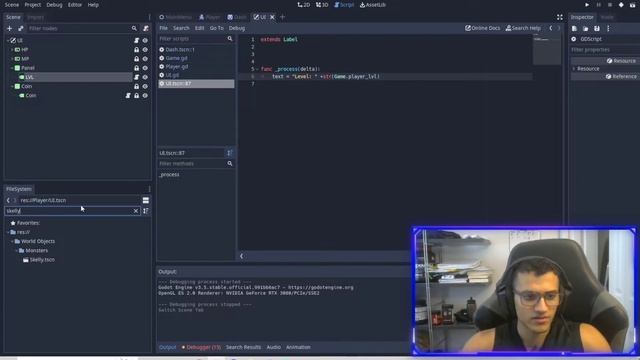The image size is (640, 360).
Task: Open the Search Results bottom tab
Action: pos(243,347)
